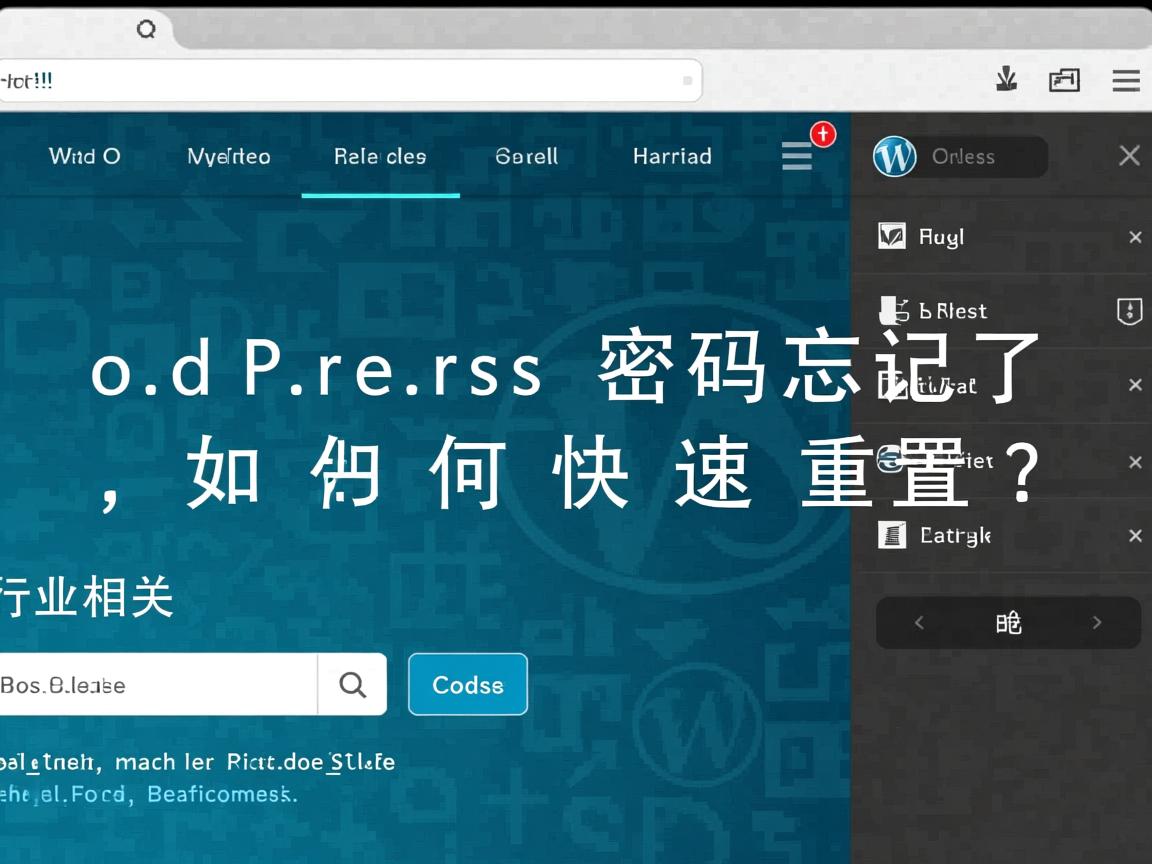Open the hamburger menu with the red badge

coord(796,156)
